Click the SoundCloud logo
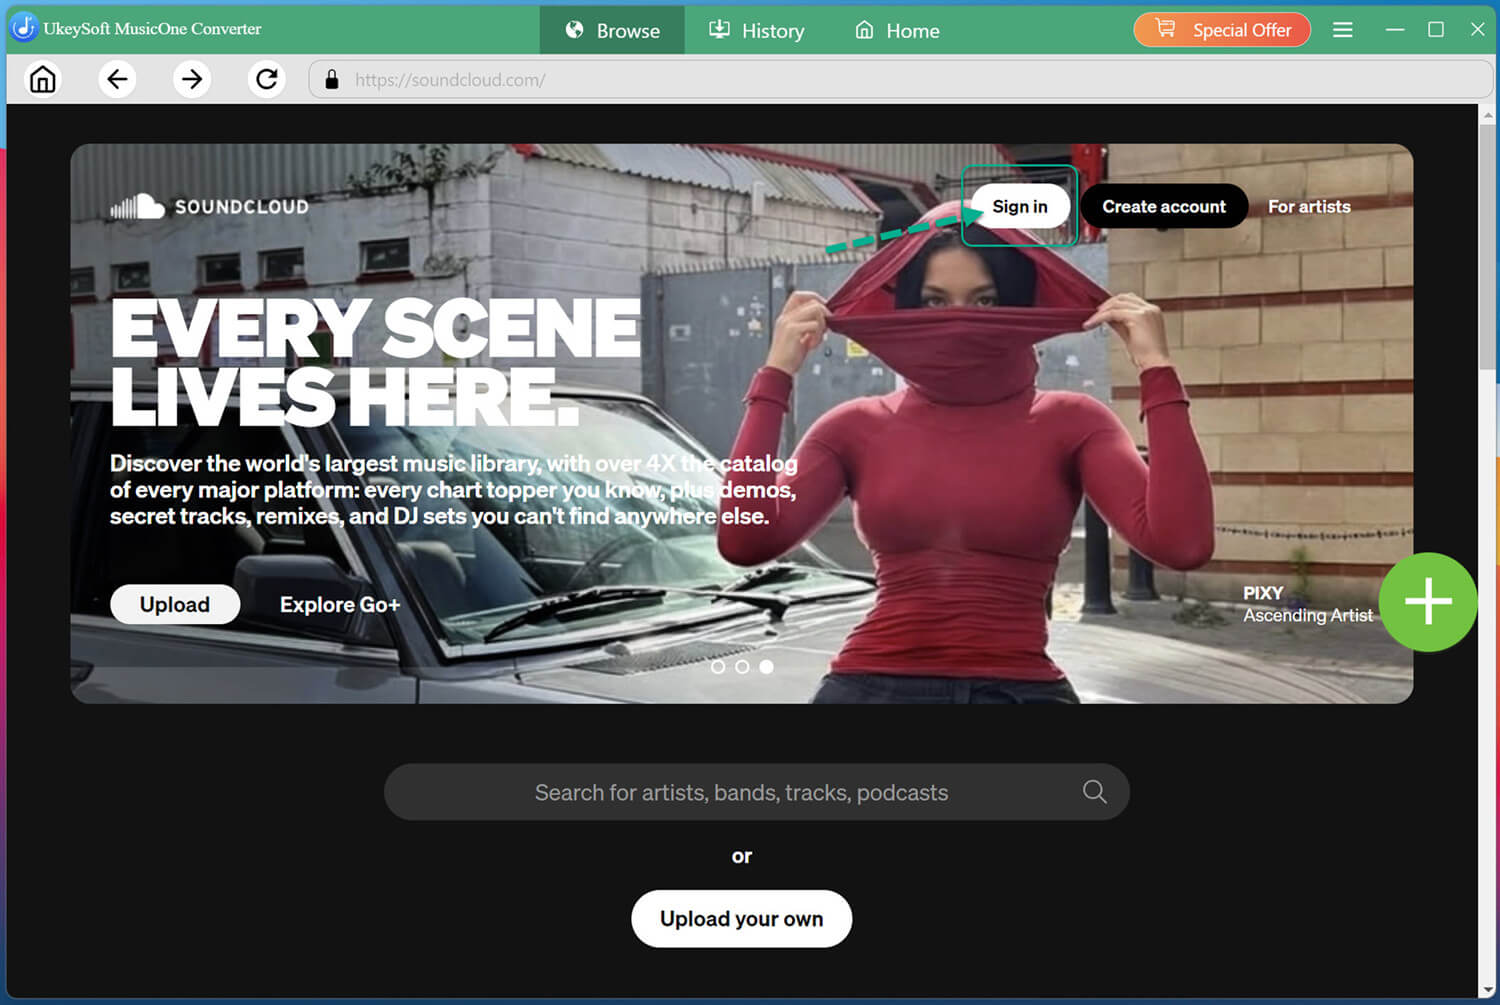This screenshot has height=1005, width=1500. click(x=209, y=206)
